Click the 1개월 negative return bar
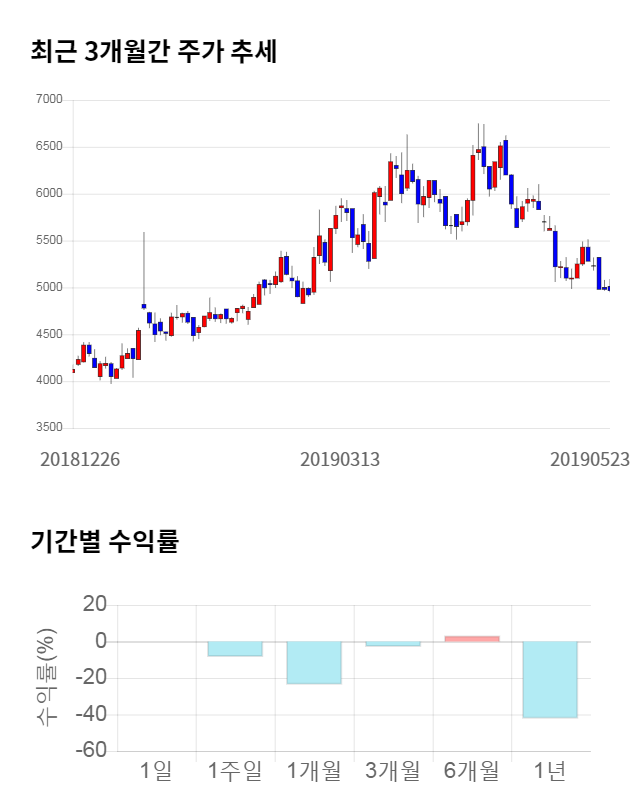The image size is (640, 810). 314,662
